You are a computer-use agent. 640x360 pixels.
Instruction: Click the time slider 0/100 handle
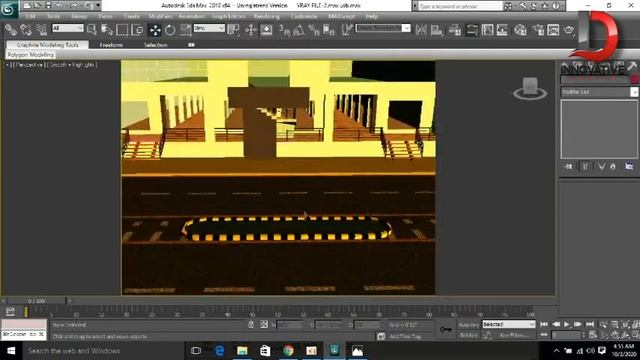point(36,301)
